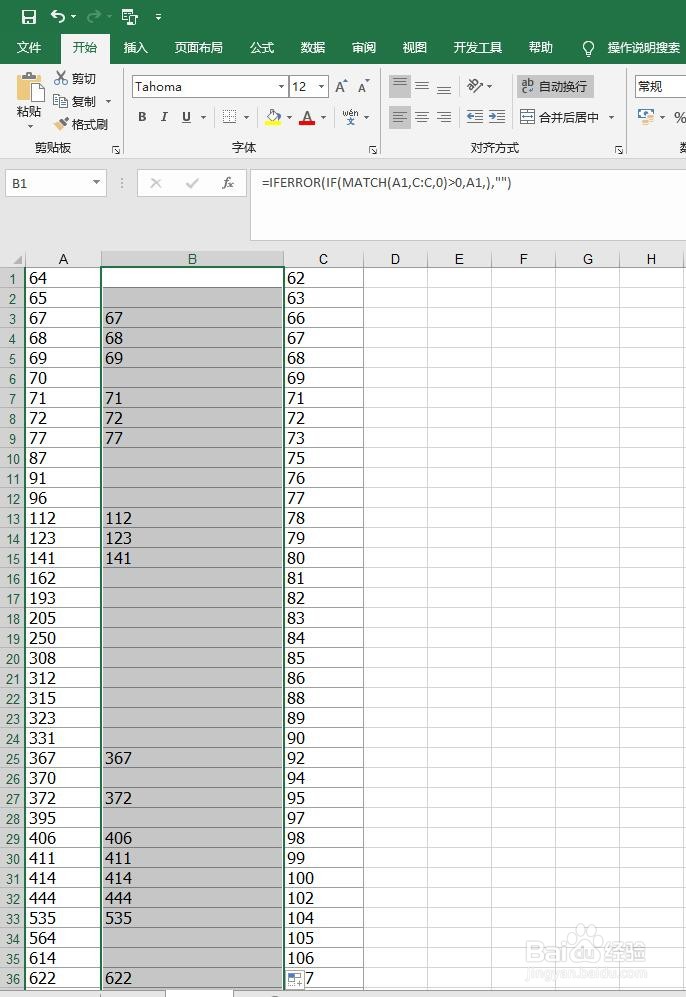Switch to the 公式 ribbon tab

[x=261, y=48]
